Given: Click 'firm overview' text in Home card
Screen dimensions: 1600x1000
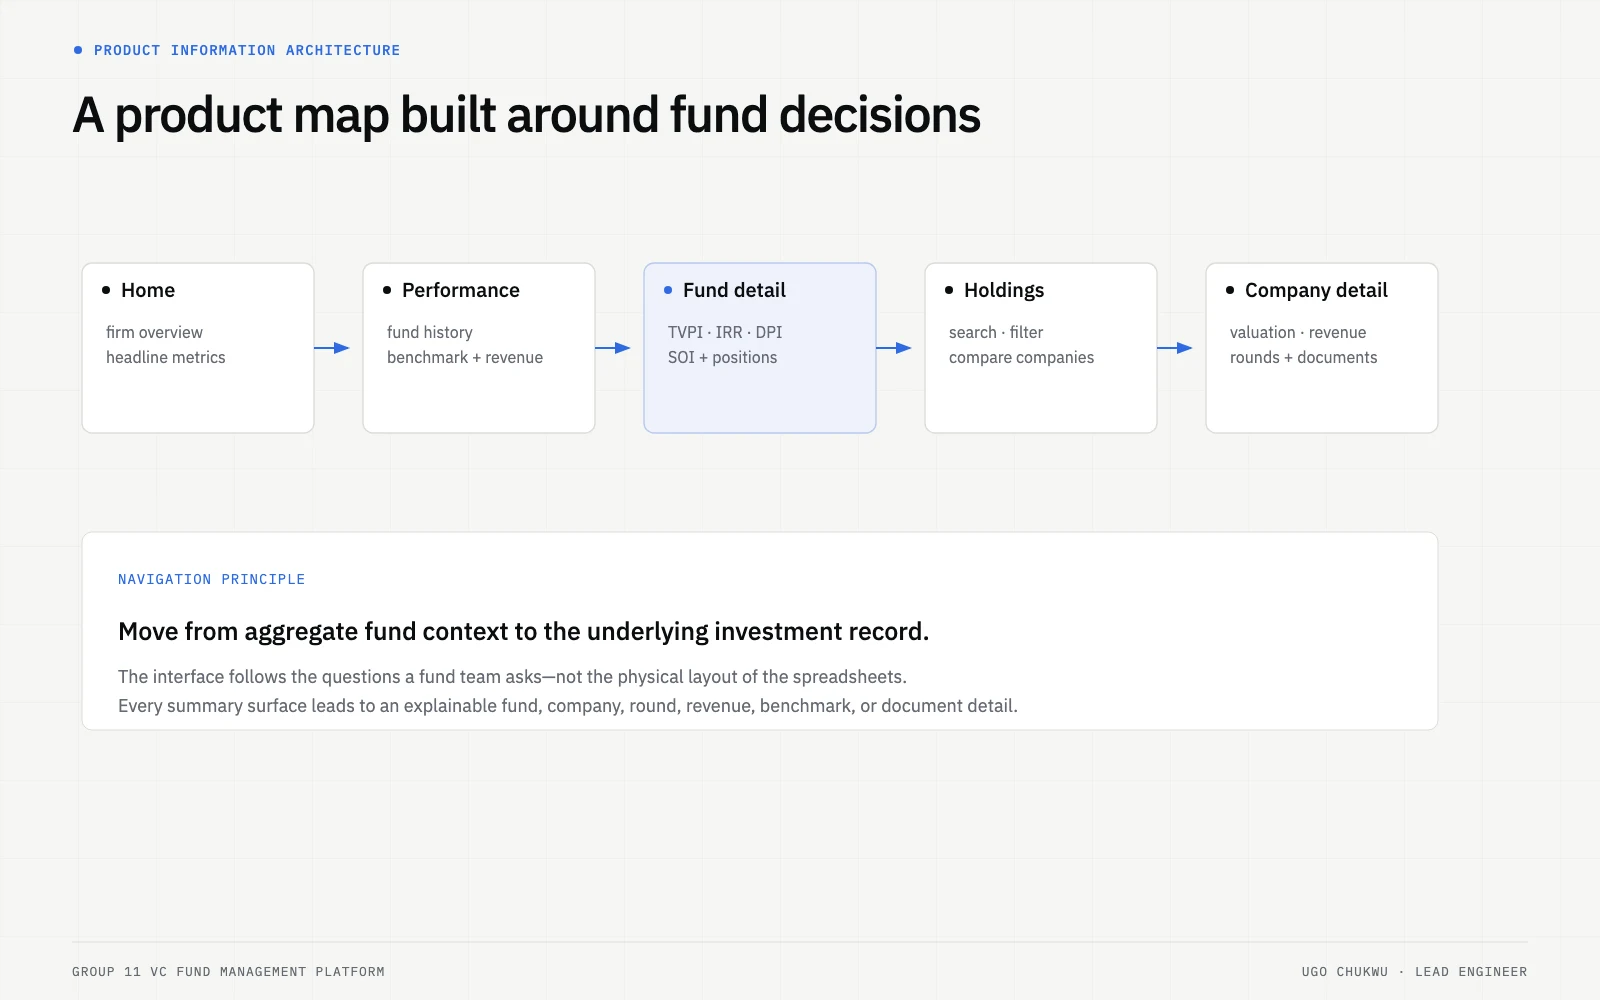Looking at the screenshot, I should coord(154,332).
